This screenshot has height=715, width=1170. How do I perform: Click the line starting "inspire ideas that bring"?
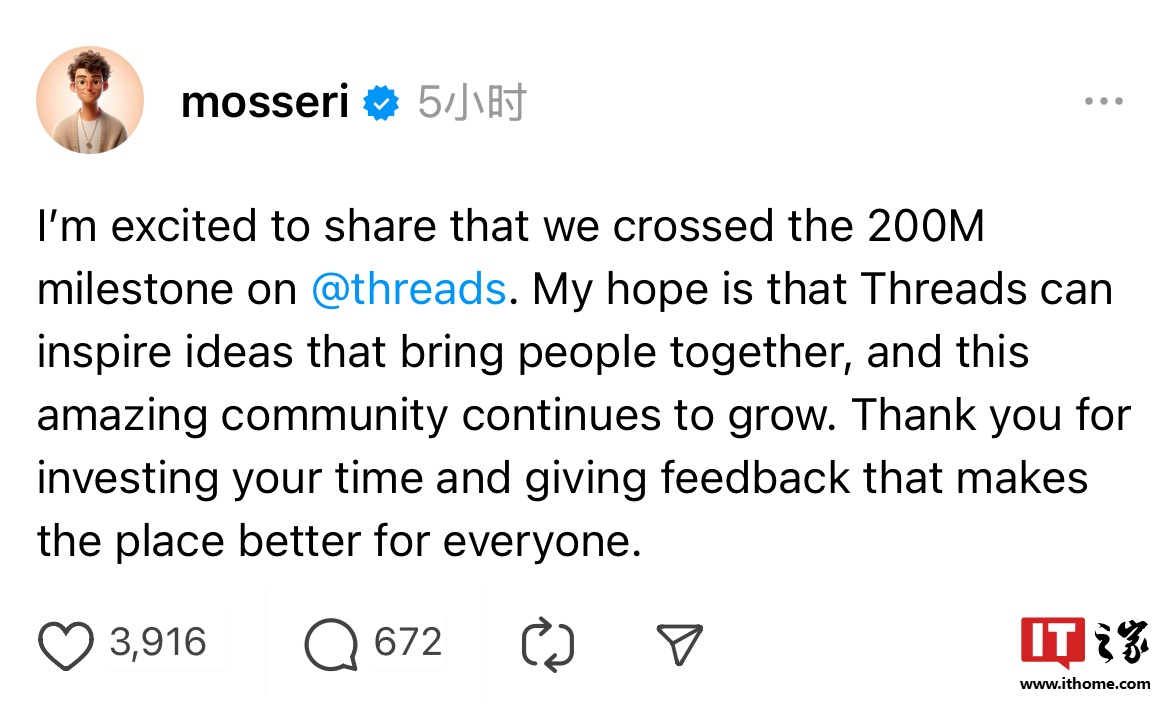(x=532, y=352)
